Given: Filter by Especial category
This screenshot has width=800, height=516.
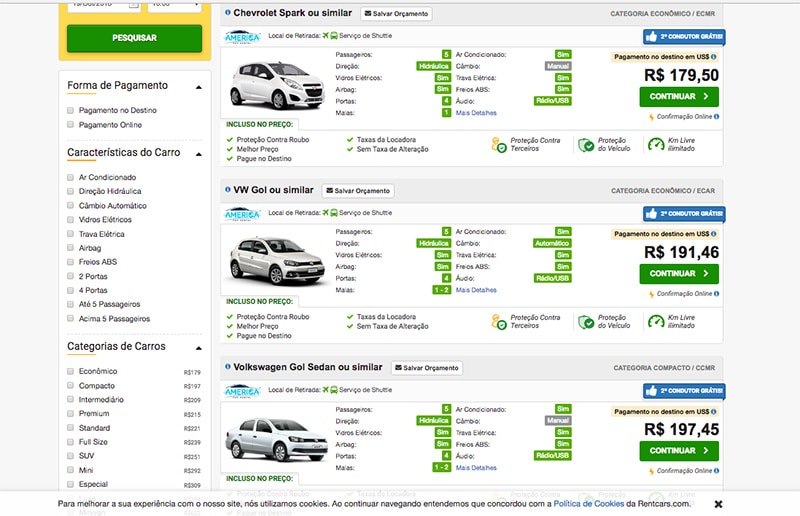Looking at the screenshot, I should click(x=70, y=484).
